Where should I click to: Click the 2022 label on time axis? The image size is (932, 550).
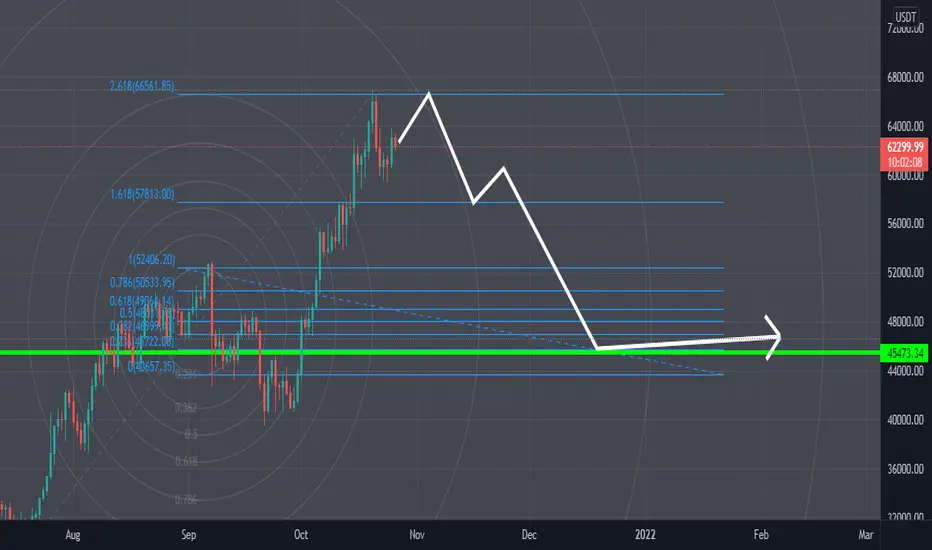pyautogui.click(x=645, y=535)
